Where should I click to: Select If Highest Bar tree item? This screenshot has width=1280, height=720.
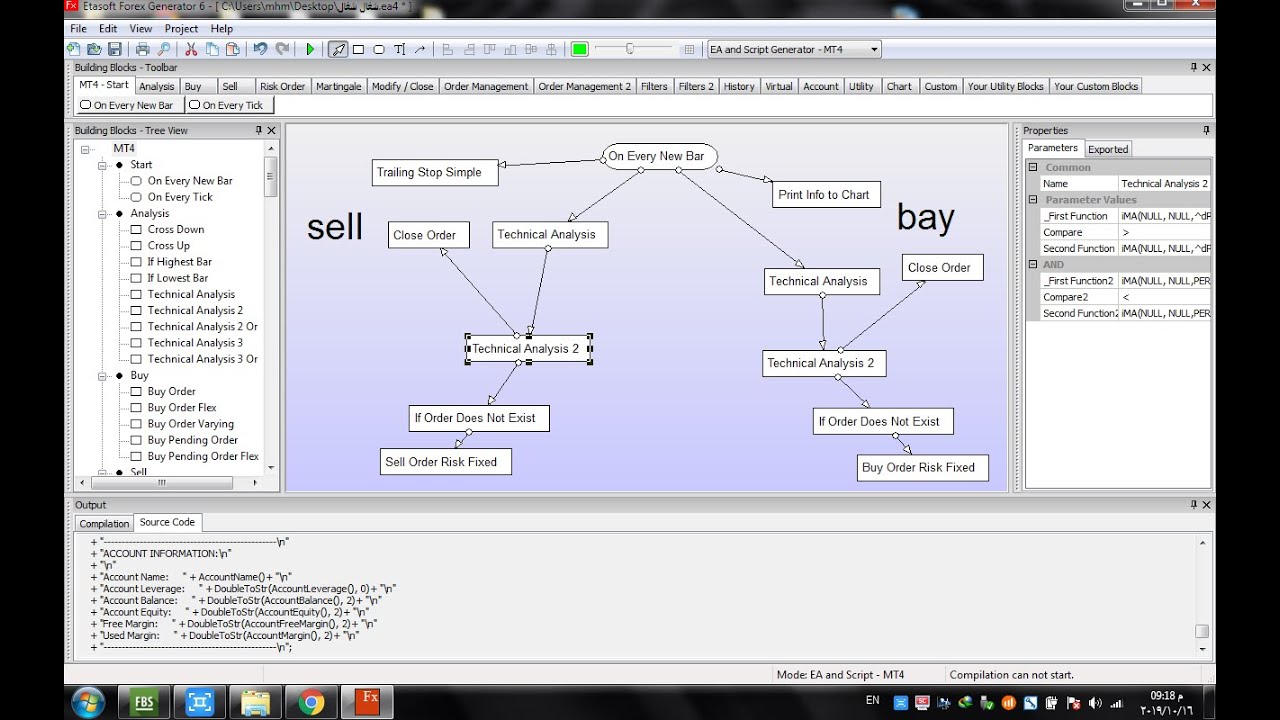(x=180, y=262)
